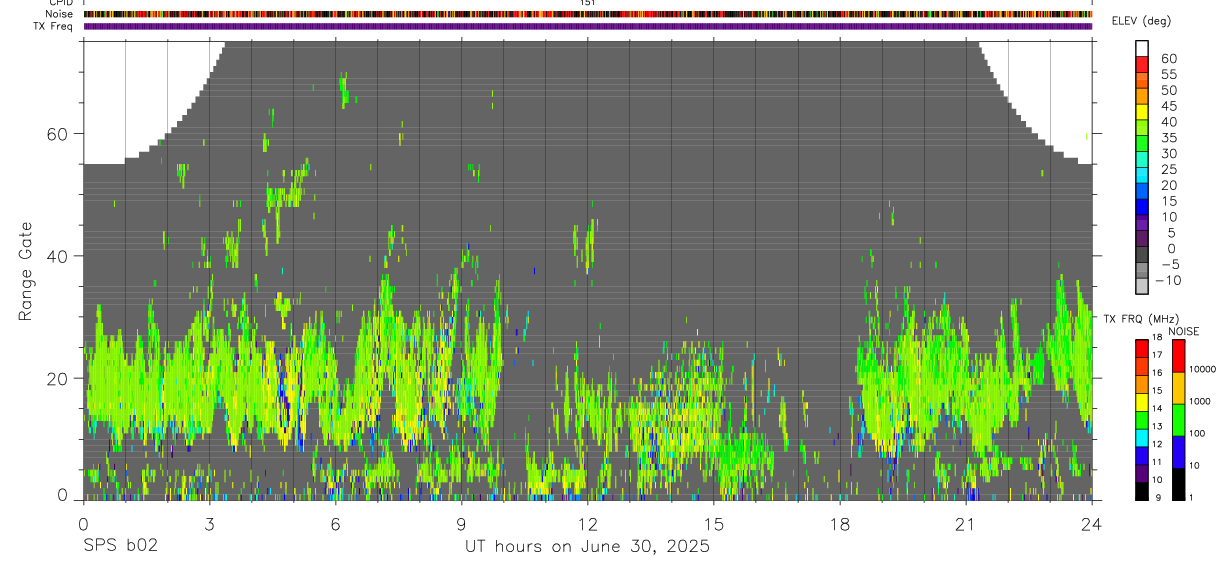Click the CPID value "151" at top
Viewport: 1228px width, 567px height.
coord(587,3)
